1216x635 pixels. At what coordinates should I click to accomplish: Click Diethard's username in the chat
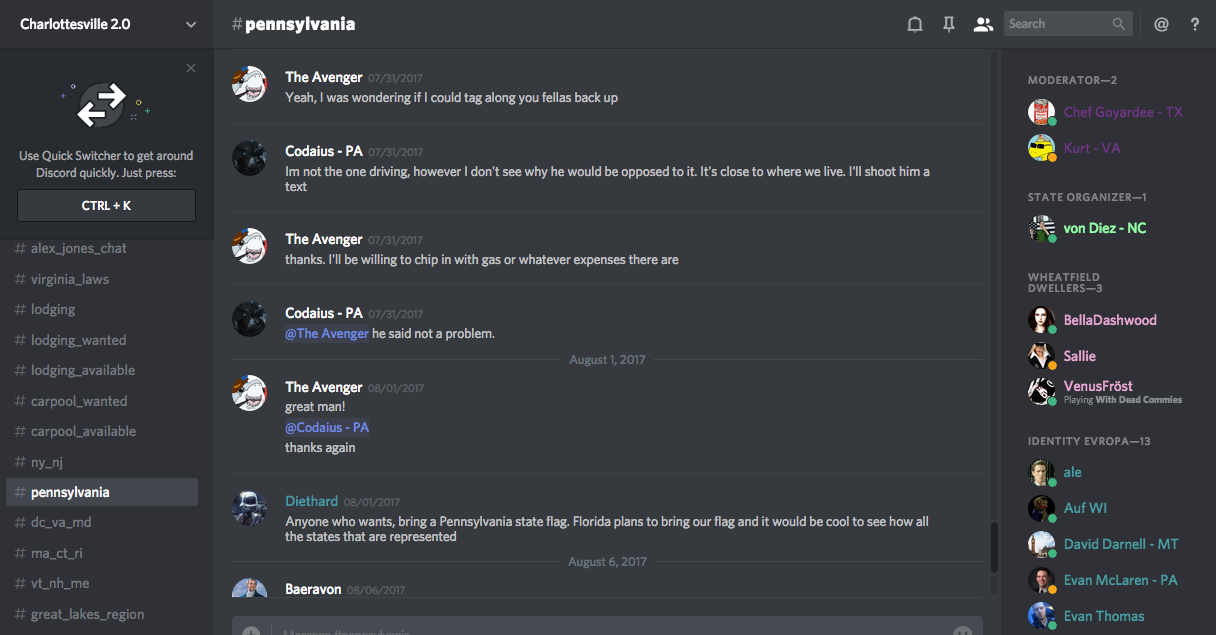[311, 501]
